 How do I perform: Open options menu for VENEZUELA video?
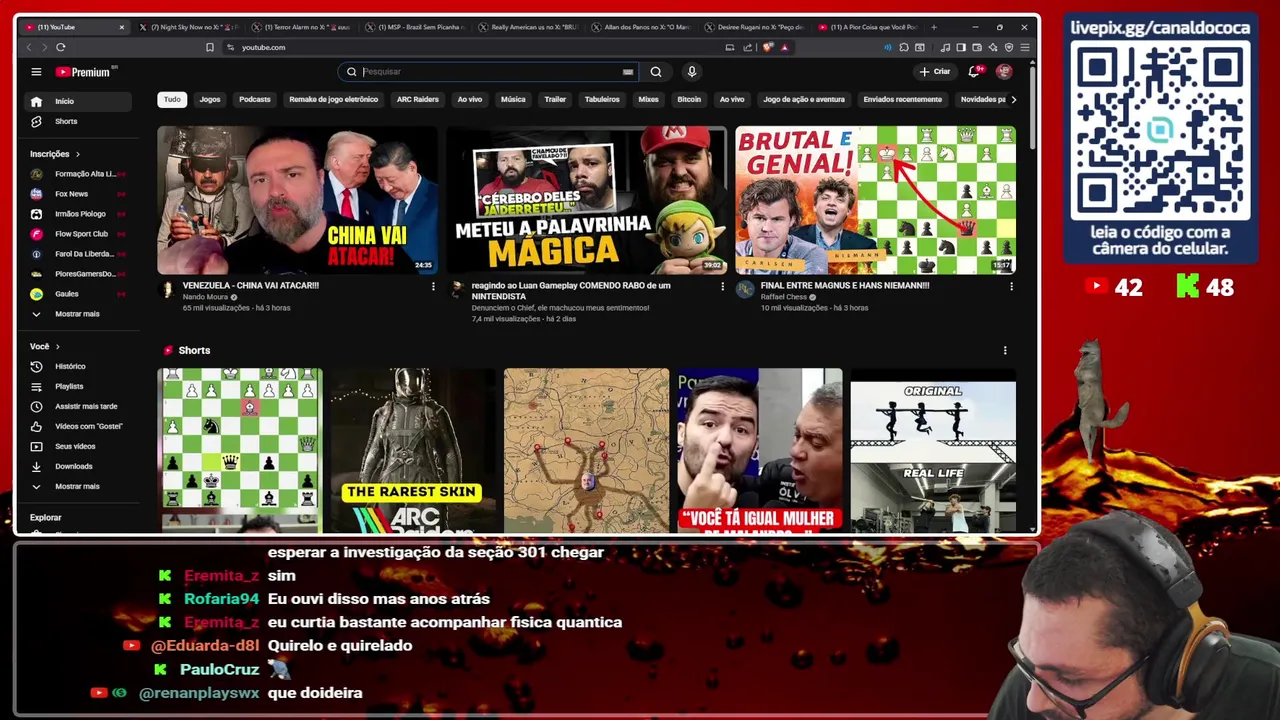pos(433,286)
